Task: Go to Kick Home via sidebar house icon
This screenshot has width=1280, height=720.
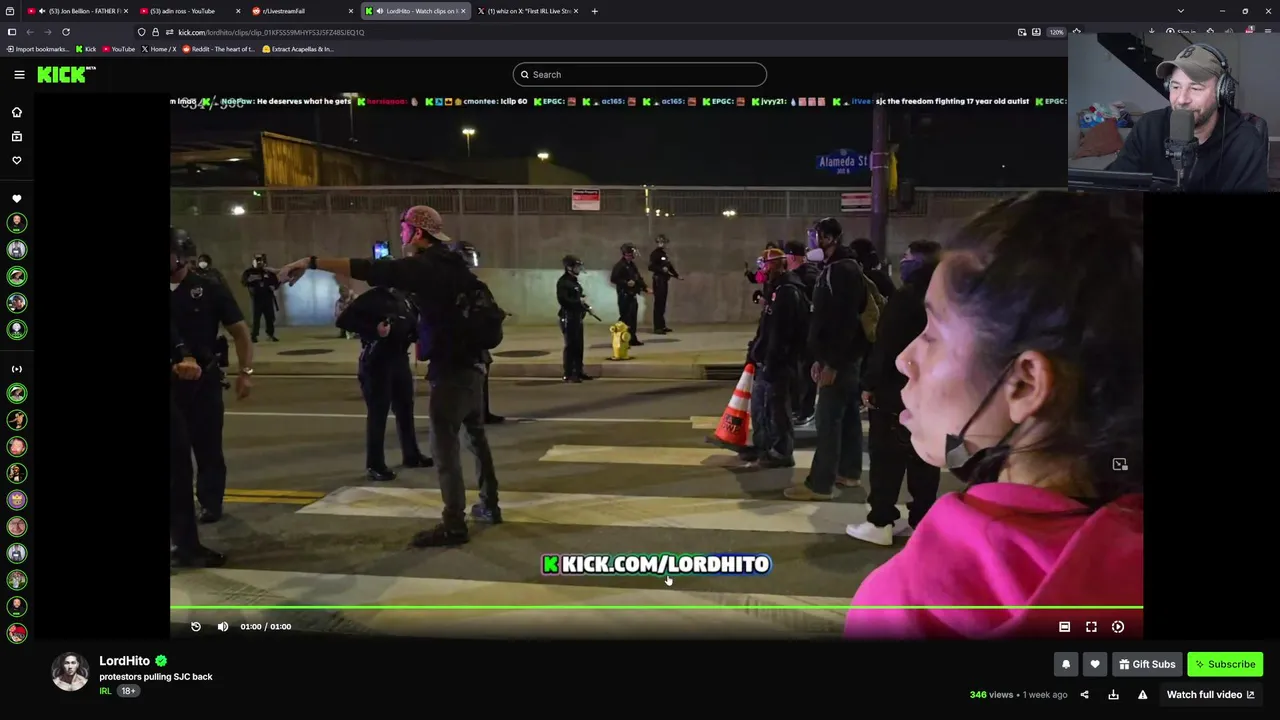Action: click(16, 112)
